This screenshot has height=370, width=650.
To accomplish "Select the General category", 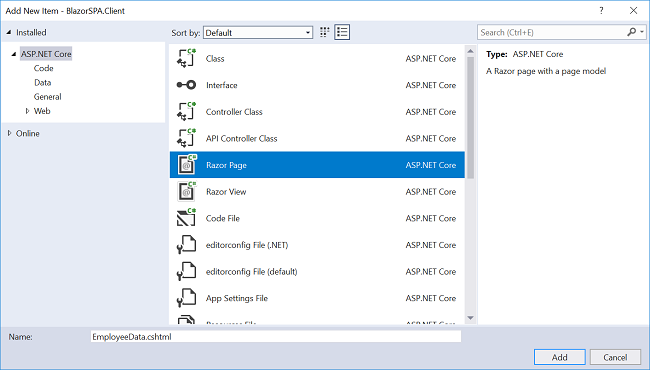I will 48,97.
